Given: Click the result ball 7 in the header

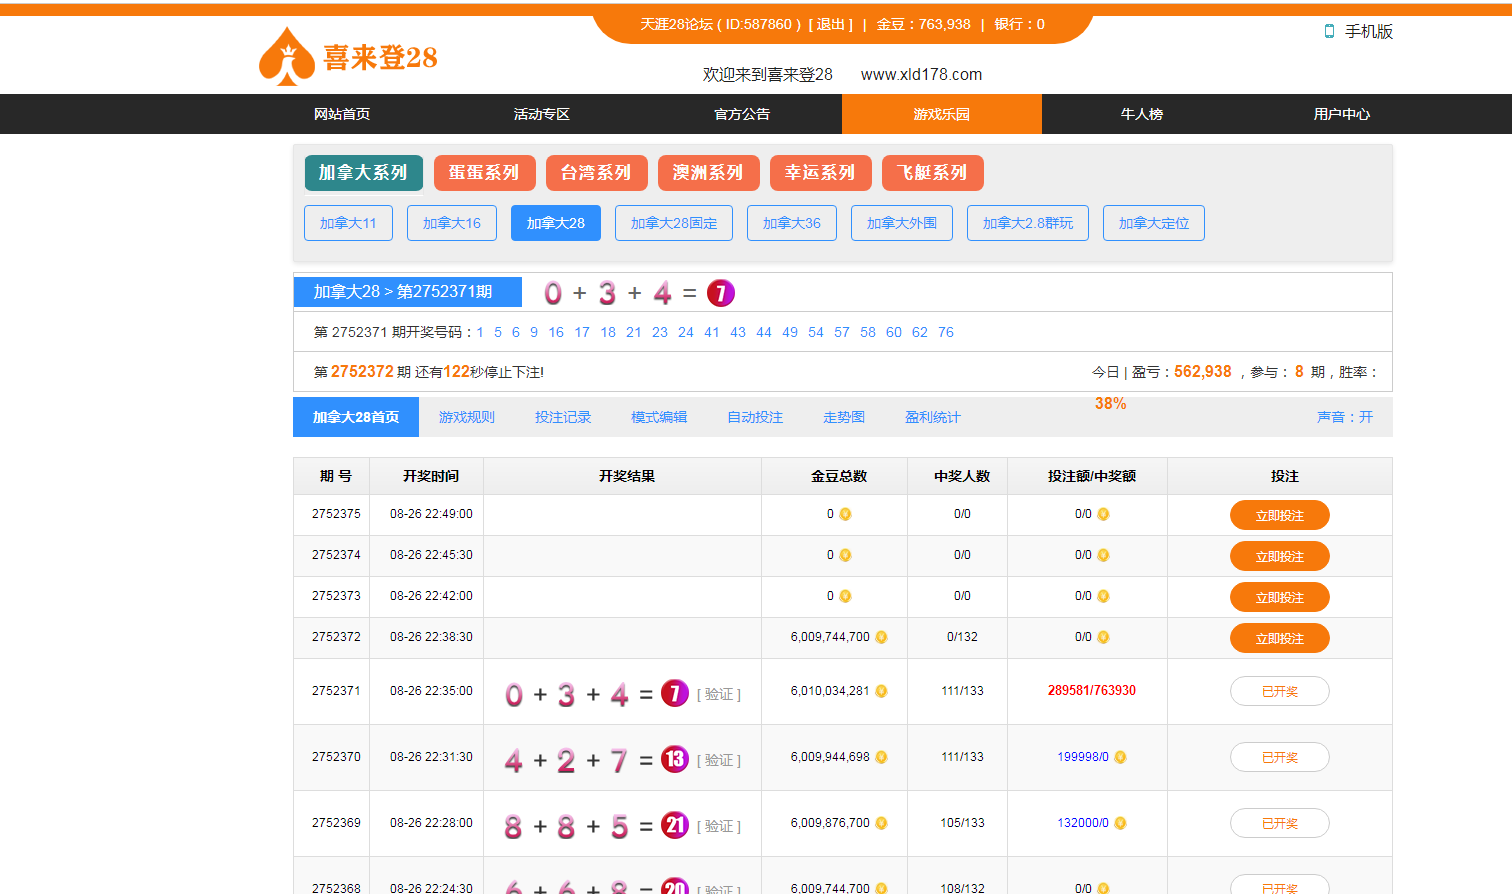Looking at the screenshot, I should coord(720,293).
